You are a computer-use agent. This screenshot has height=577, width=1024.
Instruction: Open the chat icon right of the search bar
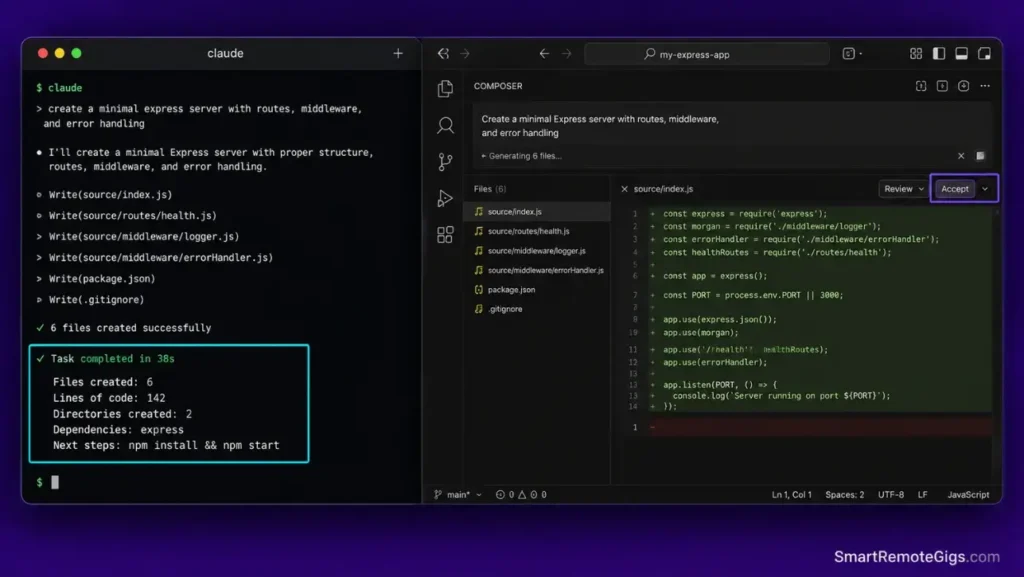pos(849,54)
